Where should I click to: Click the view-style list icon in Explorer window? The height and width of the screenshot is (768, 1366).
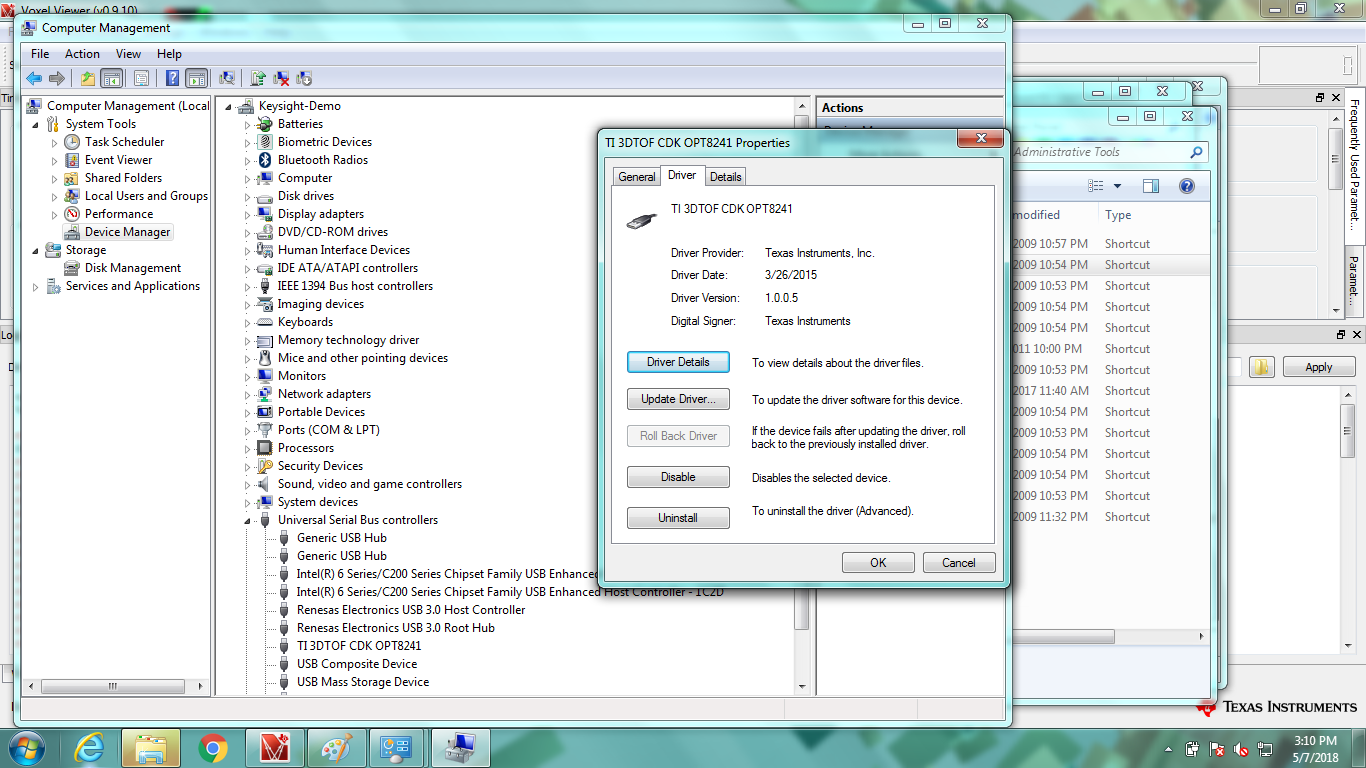1096,186
